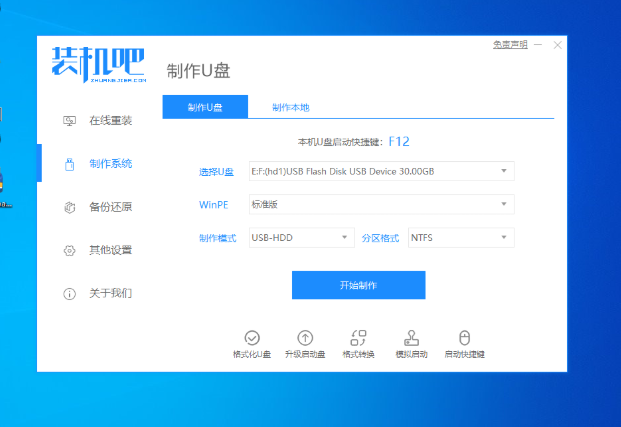Screen dimensions: 621x427
Task: Switch to the 制作U盘 tab
Action: 204,107
